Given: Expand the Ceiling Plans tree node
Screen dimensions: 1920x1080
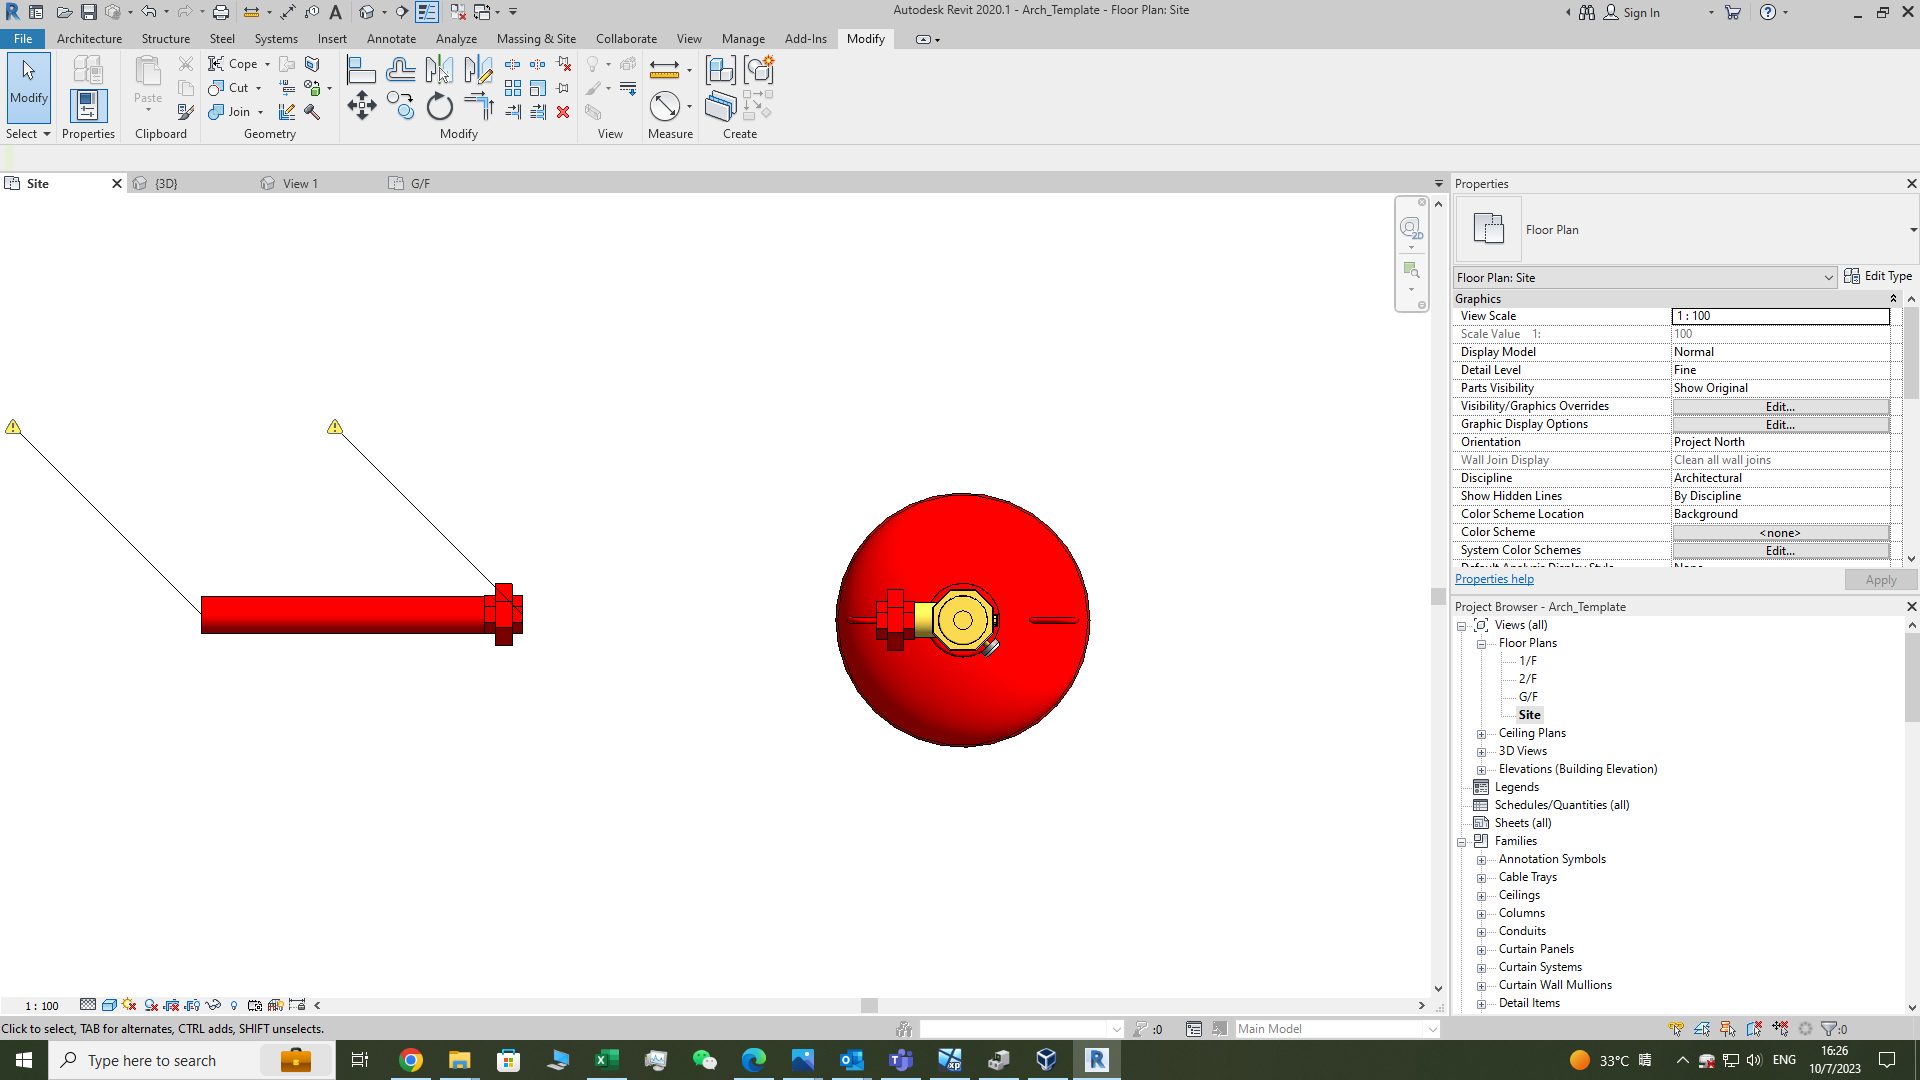Looking at the screenshot, I should click(1483, 733).
